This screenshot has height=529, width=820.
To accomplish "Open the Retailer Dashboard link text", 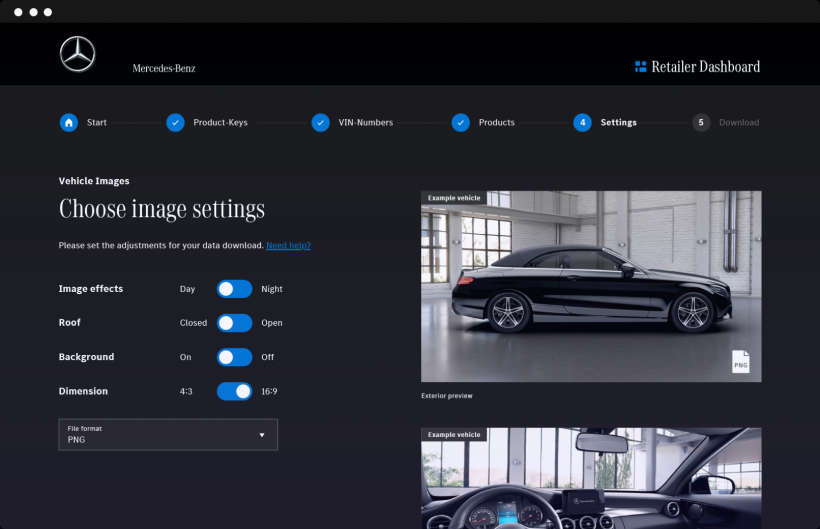I will coord(705,66).
